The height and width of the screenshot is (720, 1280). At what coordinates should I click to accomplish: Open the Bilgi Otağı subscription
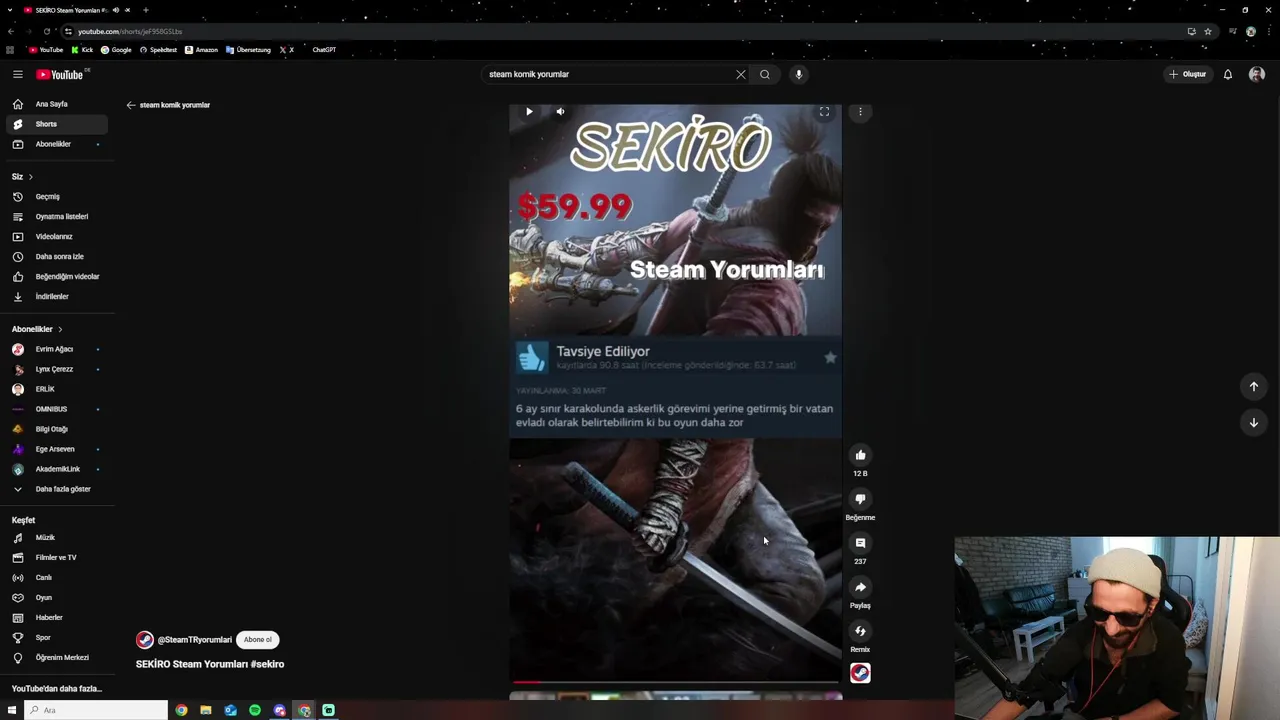tap(55, 429)
